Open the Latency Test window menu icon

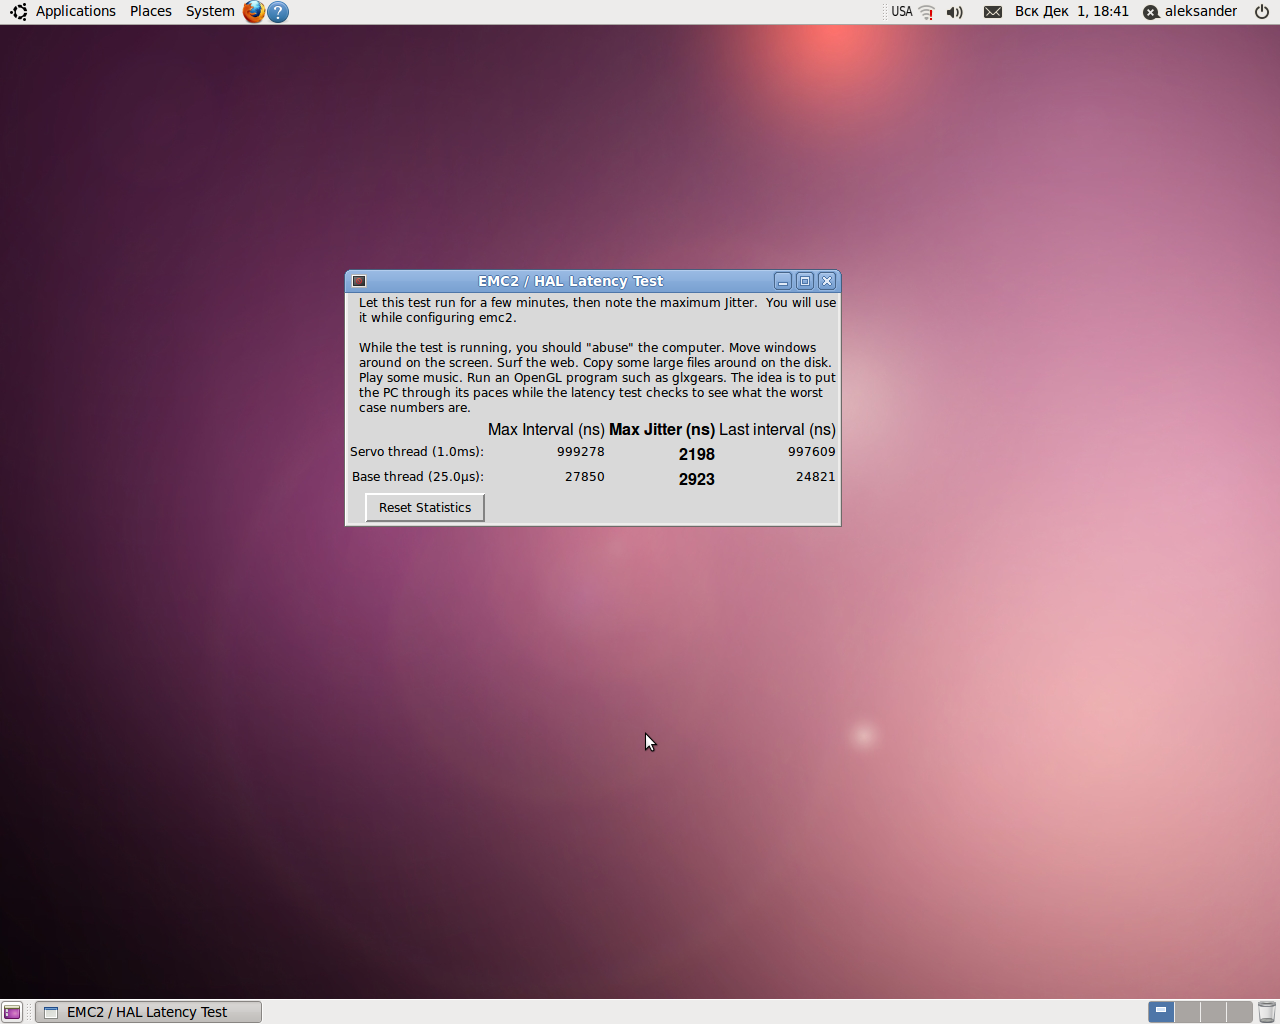click(359, 281)
